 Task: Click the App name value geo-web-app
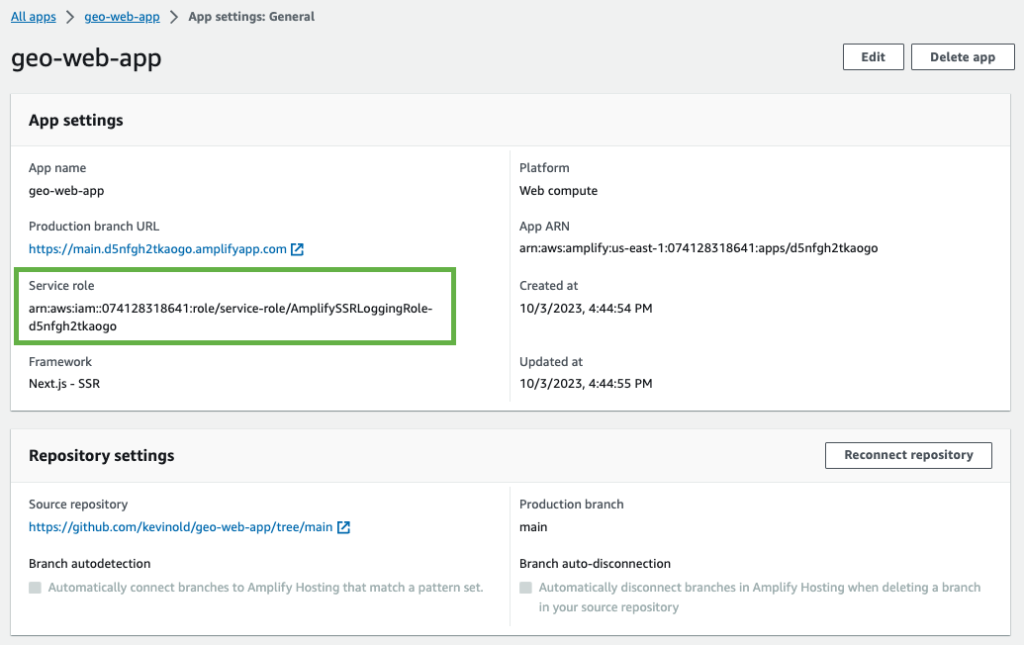click(66, 191)
